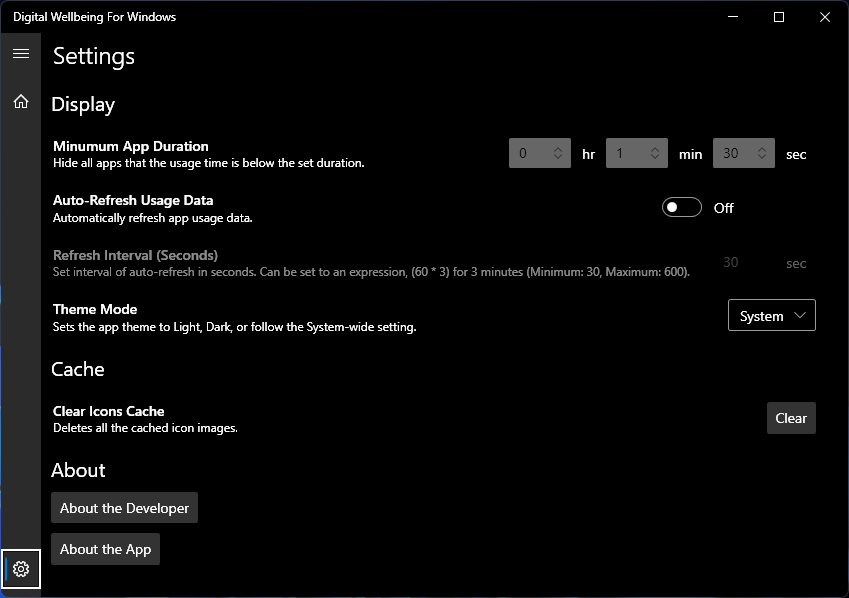The height and width of the screenshot is (598, 849).
Task: Open About the App
Action: click(x=105, y=549)
